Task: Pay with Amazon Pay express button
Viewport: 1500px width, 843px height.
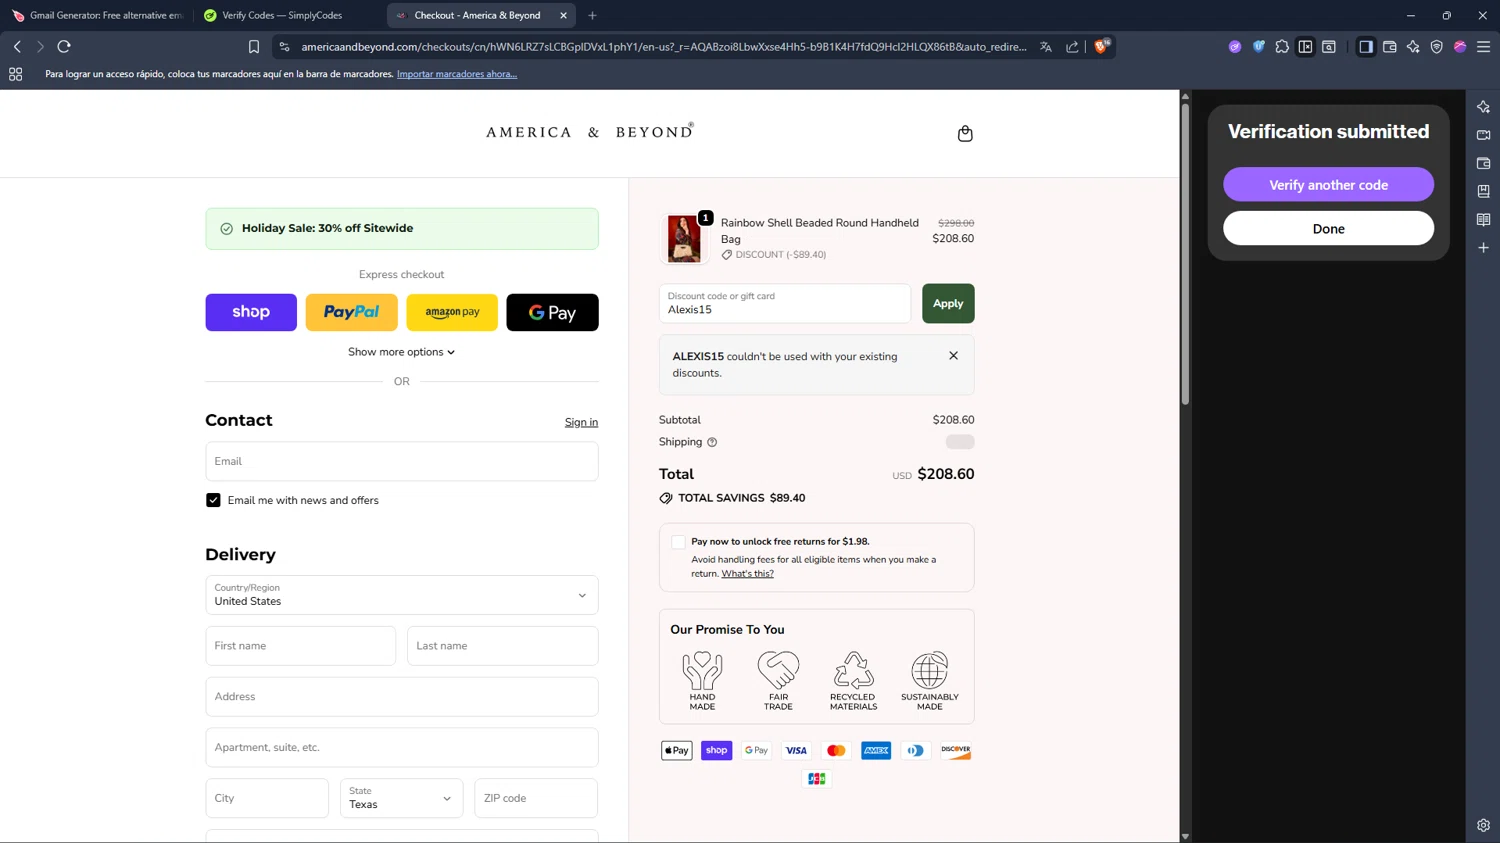Action: pos(452,312)
